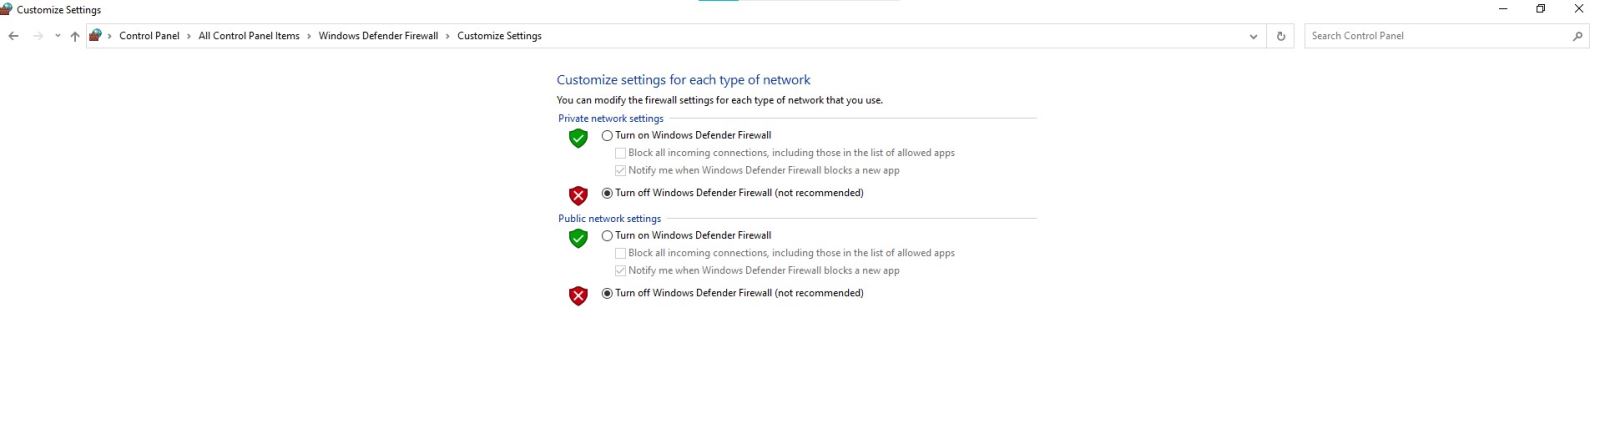Click green shield under Private network settings

coord(578,138)
